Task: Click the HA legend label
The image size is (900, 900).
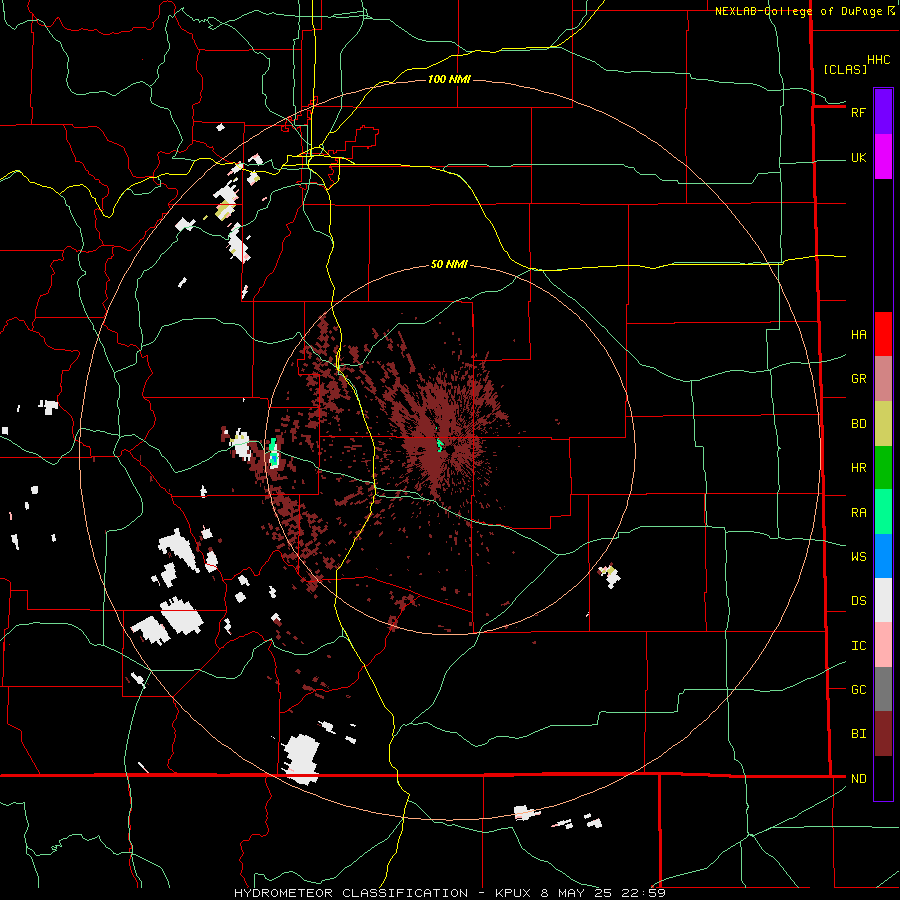Action: (858, 335)
